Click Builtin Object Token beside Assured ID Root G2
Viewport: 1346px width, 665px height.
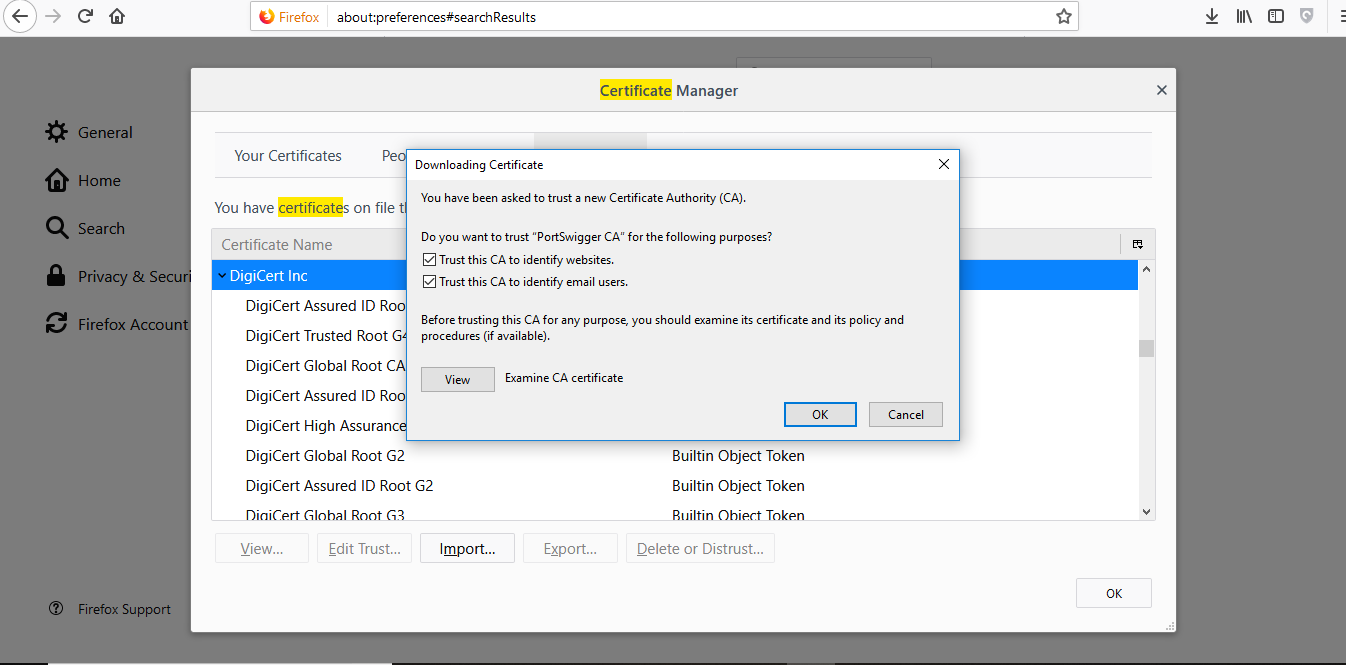pyautogui.click(x=738, y=486)
